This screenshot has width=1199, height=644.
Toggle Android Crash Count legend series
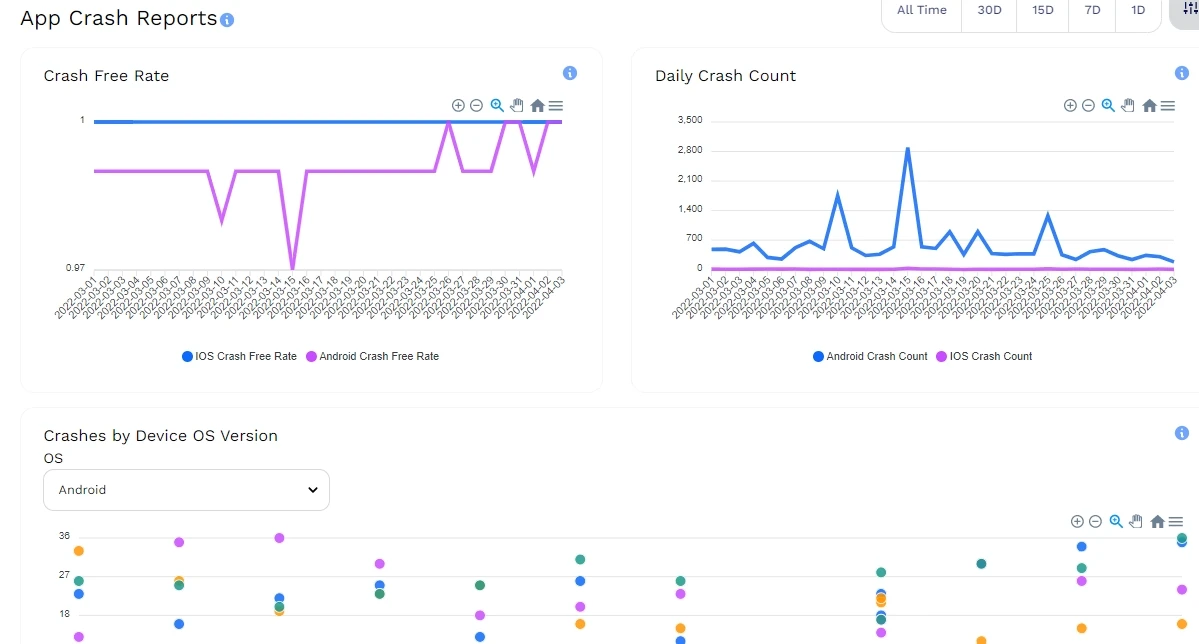(870, 356)
